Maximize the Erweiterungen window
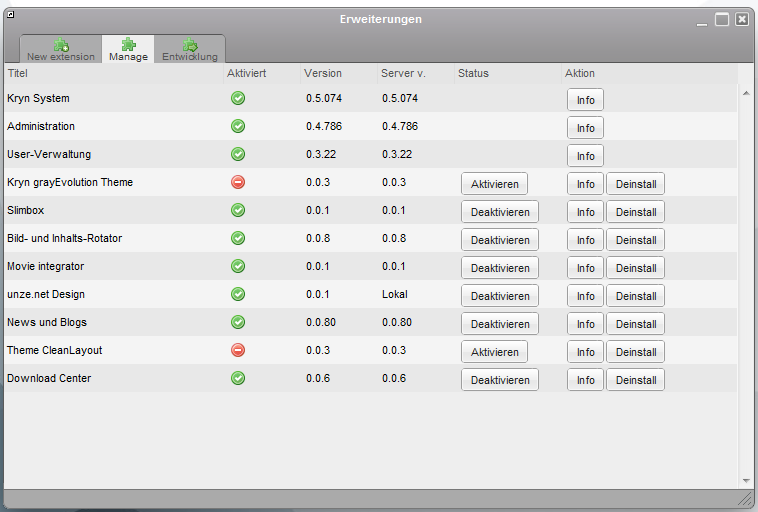The width and height of the screenshot is (758, 512). click(722, 19)
